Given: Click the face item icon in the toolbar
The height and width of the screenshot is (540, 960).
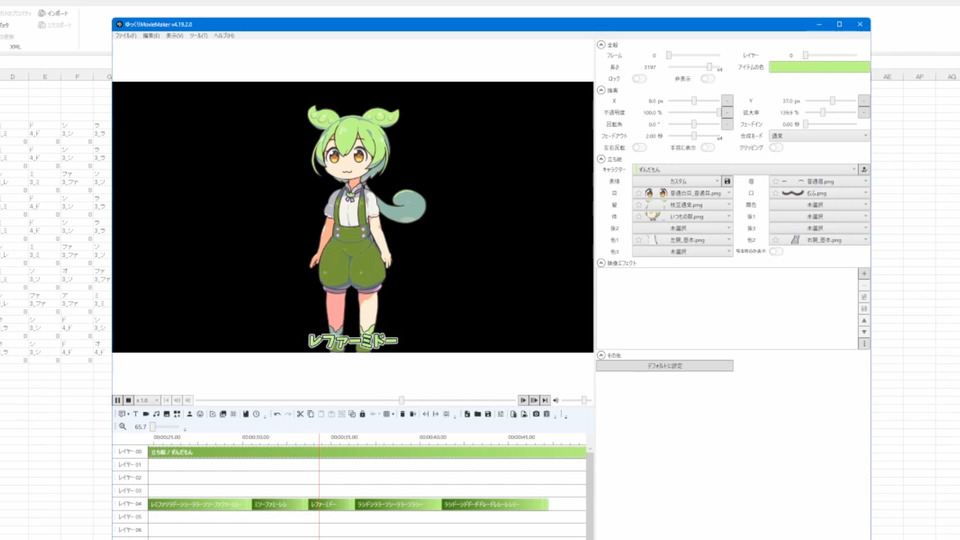Looking at the screenshot, I should click(x=200, y=414).
